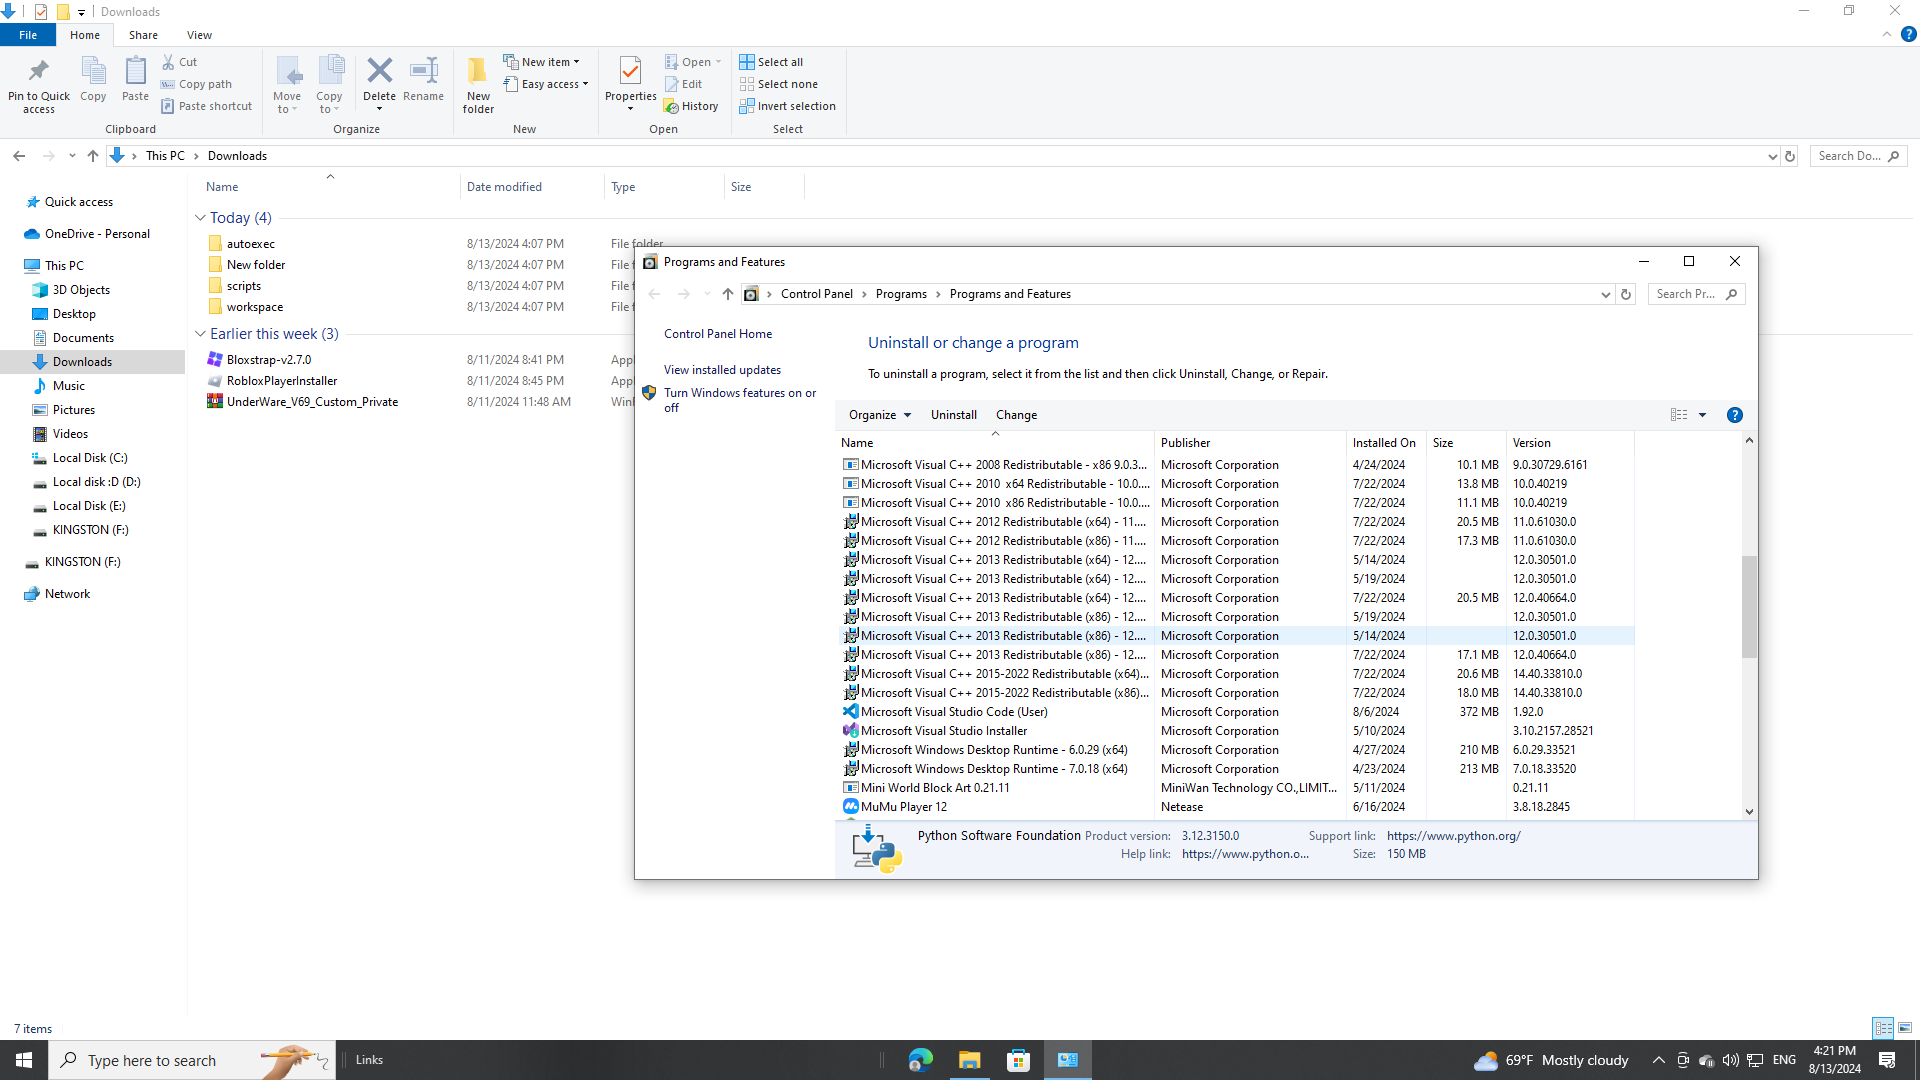Collapse the Today group in Downloads
The width and height of the screenshot is (1920, 1080).
(x=200, y=218)
